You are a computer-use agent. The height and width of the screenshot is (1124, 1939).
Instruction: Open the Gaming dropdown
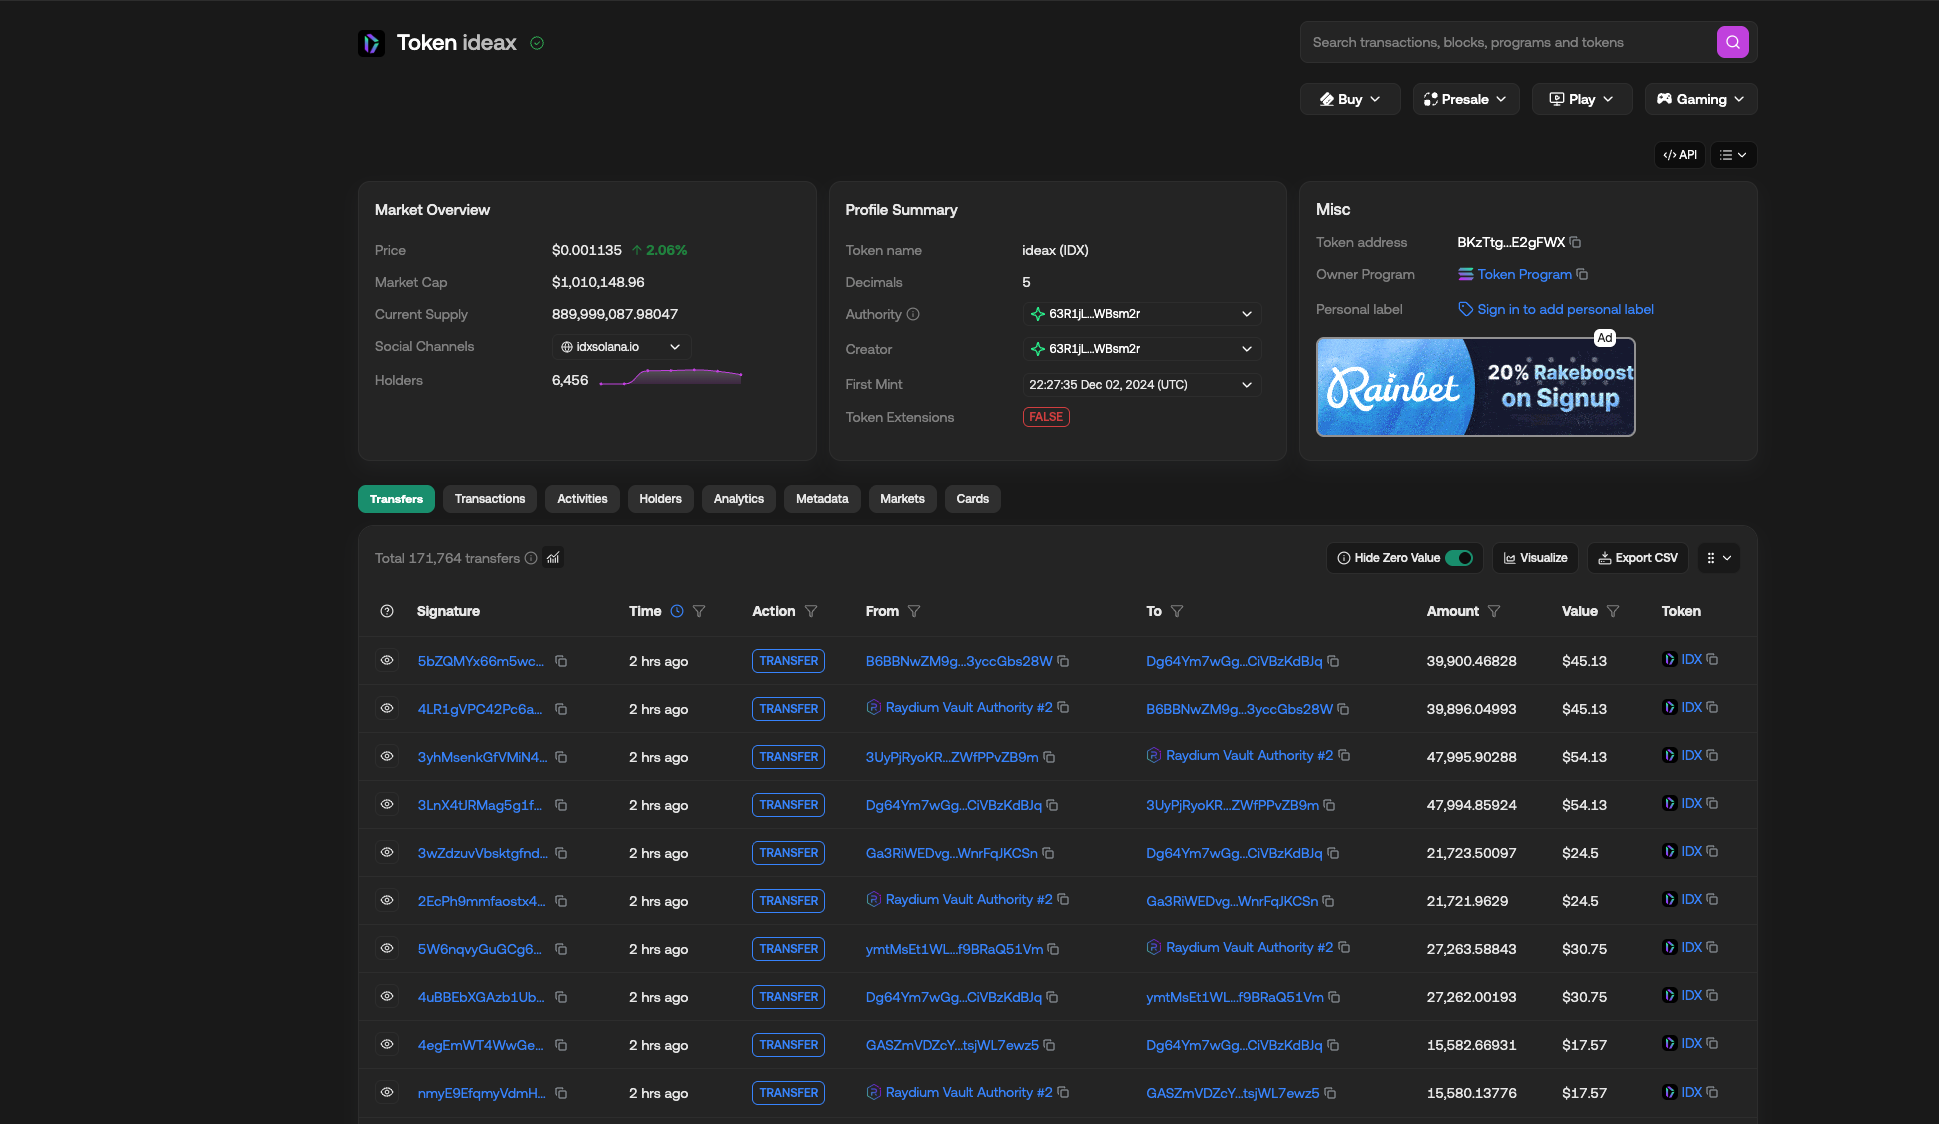coord(1701,99)
